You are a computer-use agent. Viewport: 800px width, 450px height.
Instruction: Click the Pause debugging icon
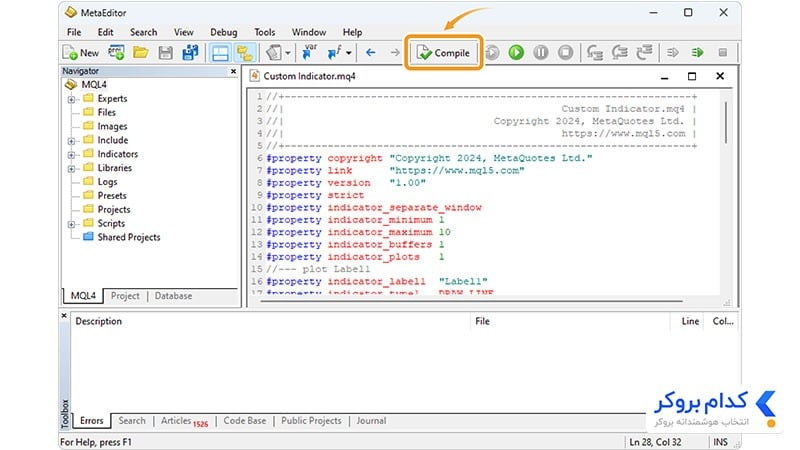pos(541,52)
